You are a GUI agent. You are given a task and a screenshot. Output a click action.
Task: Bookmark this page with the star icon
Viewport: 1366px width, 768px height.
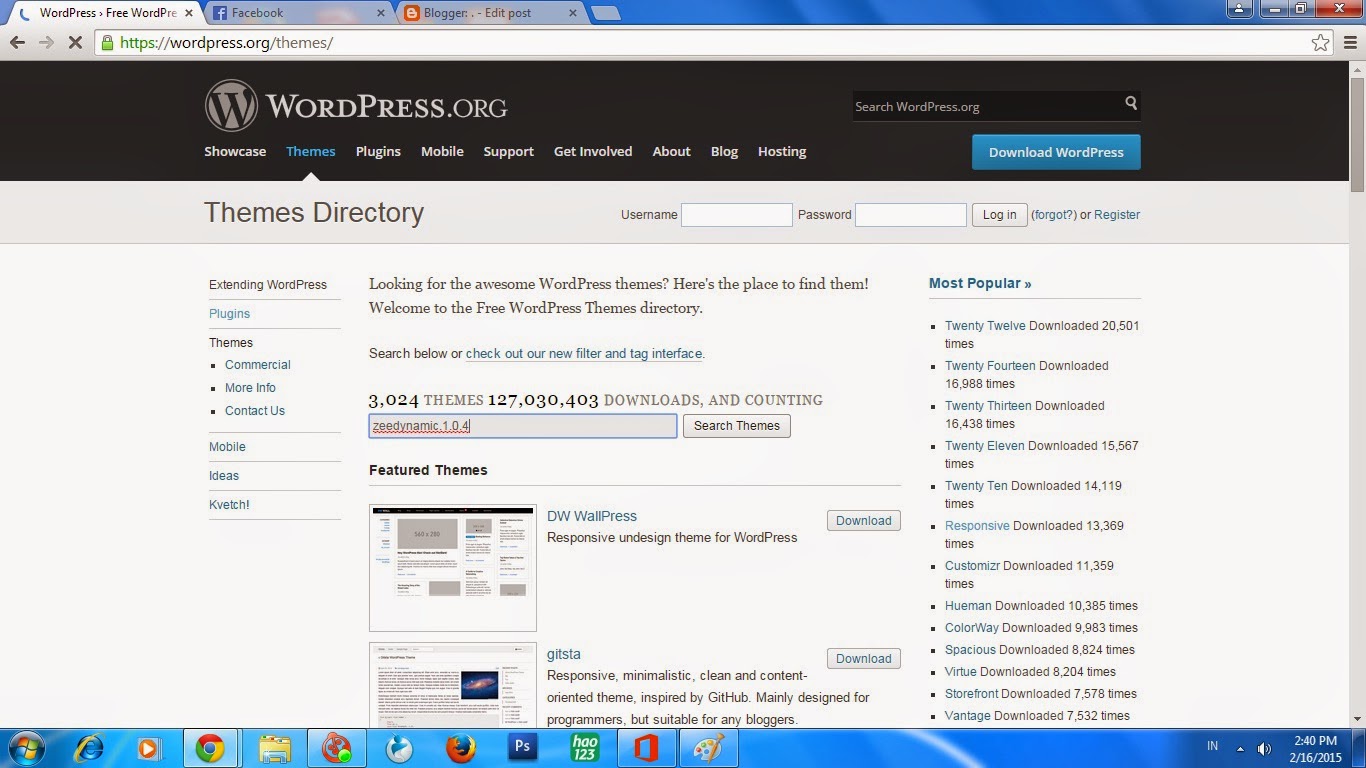(x=1321, y=43)
